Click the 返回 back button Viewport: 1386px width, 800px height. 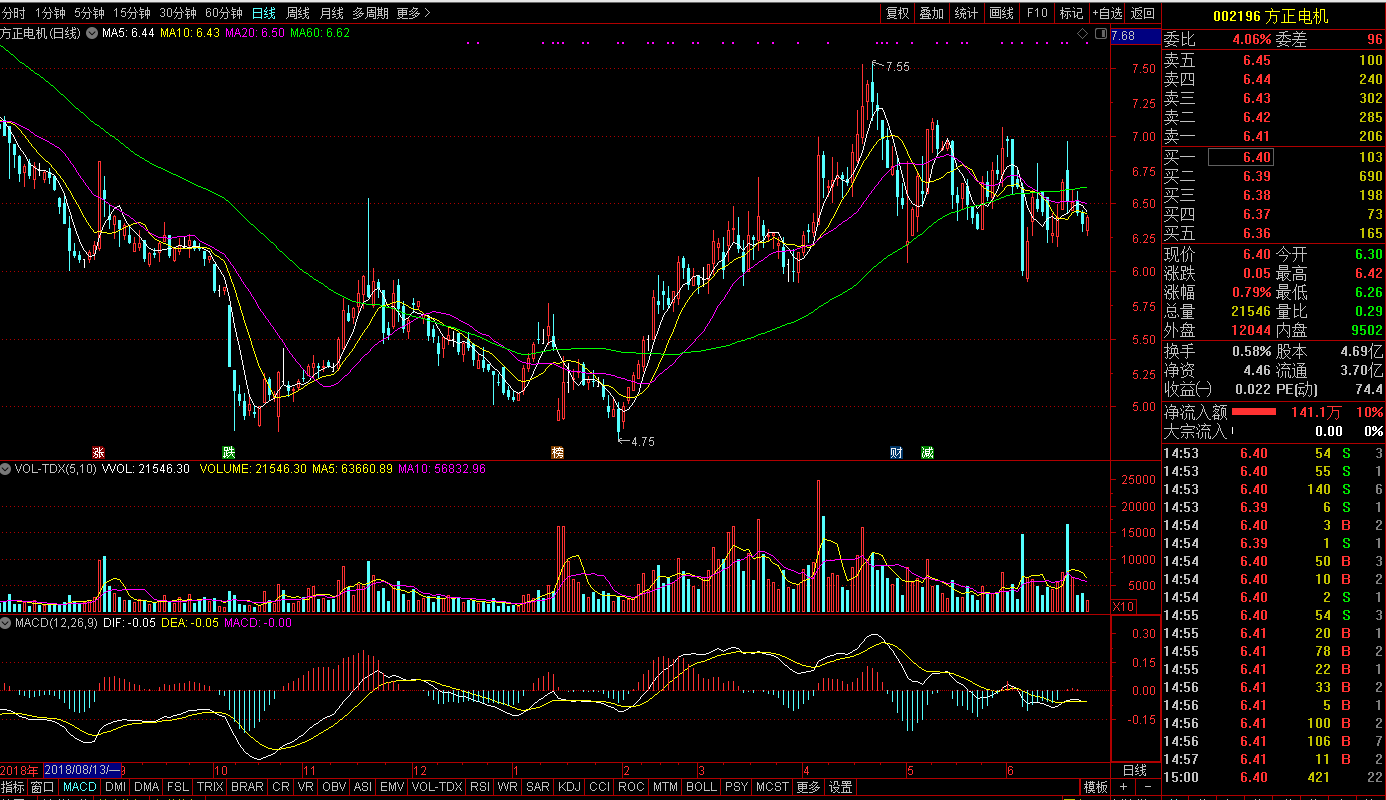pyautogui.click(x=1142, y=13)
